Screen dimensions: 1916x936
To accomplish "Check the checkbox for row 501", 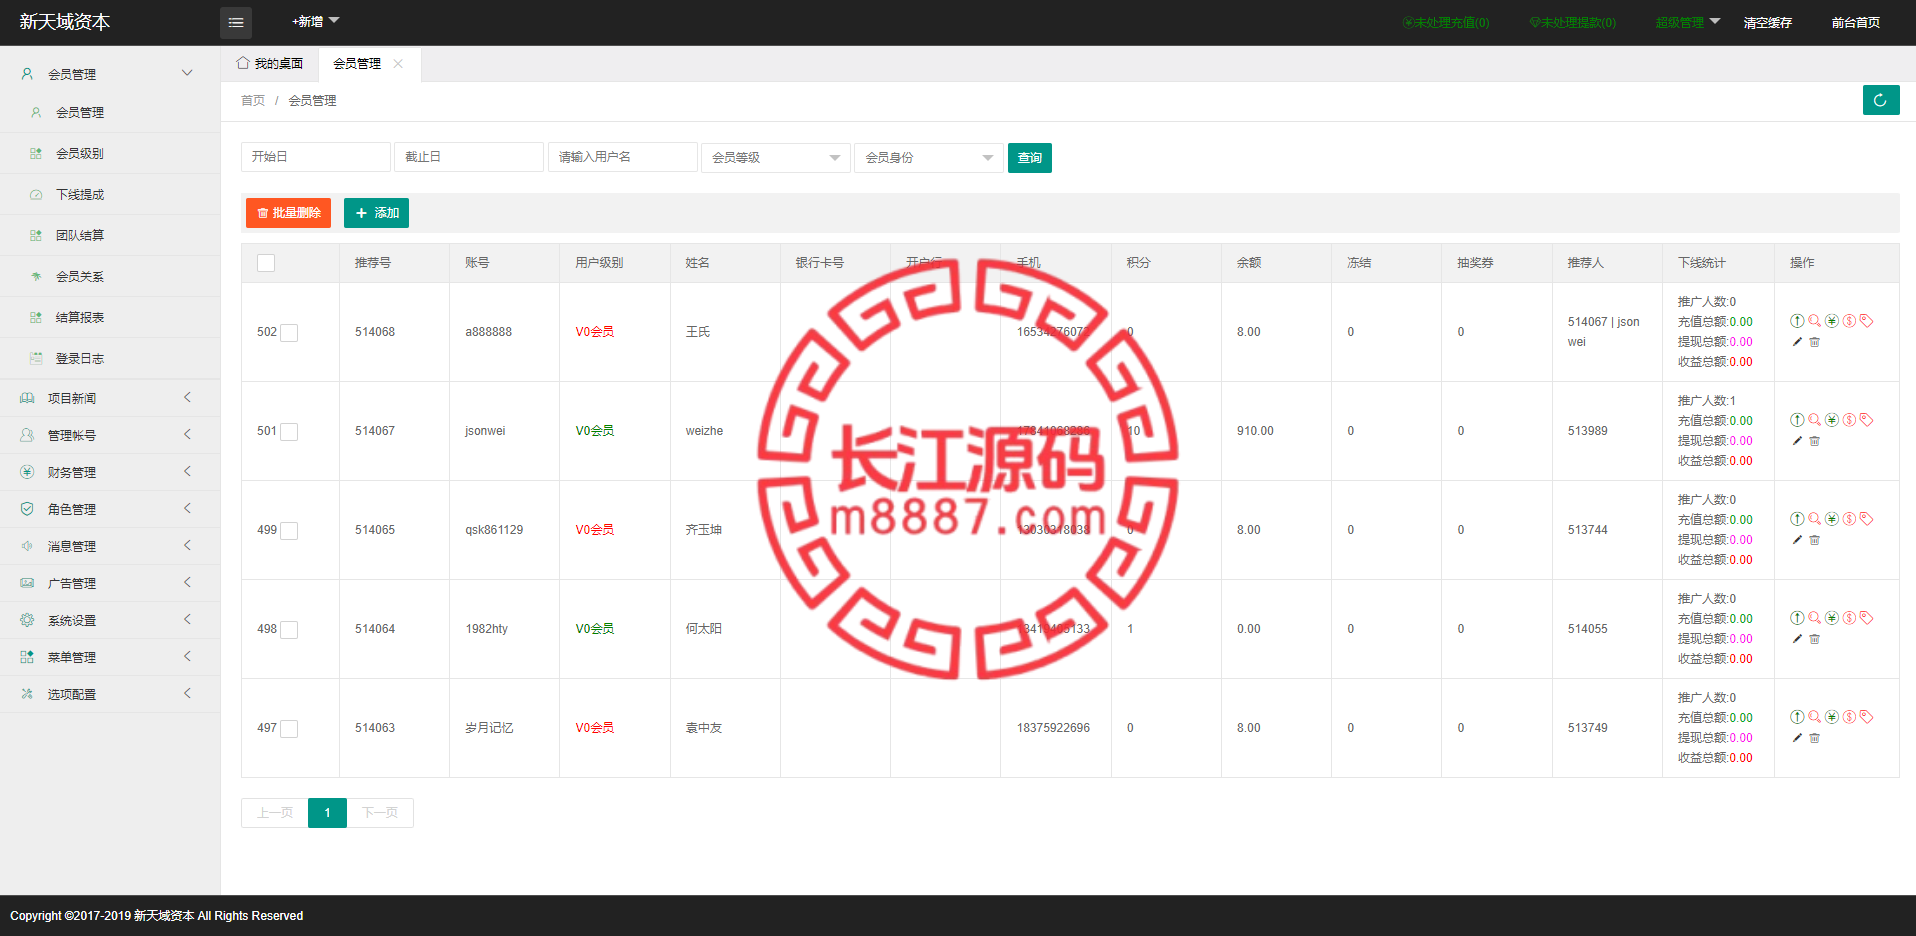I will (289, 432).
